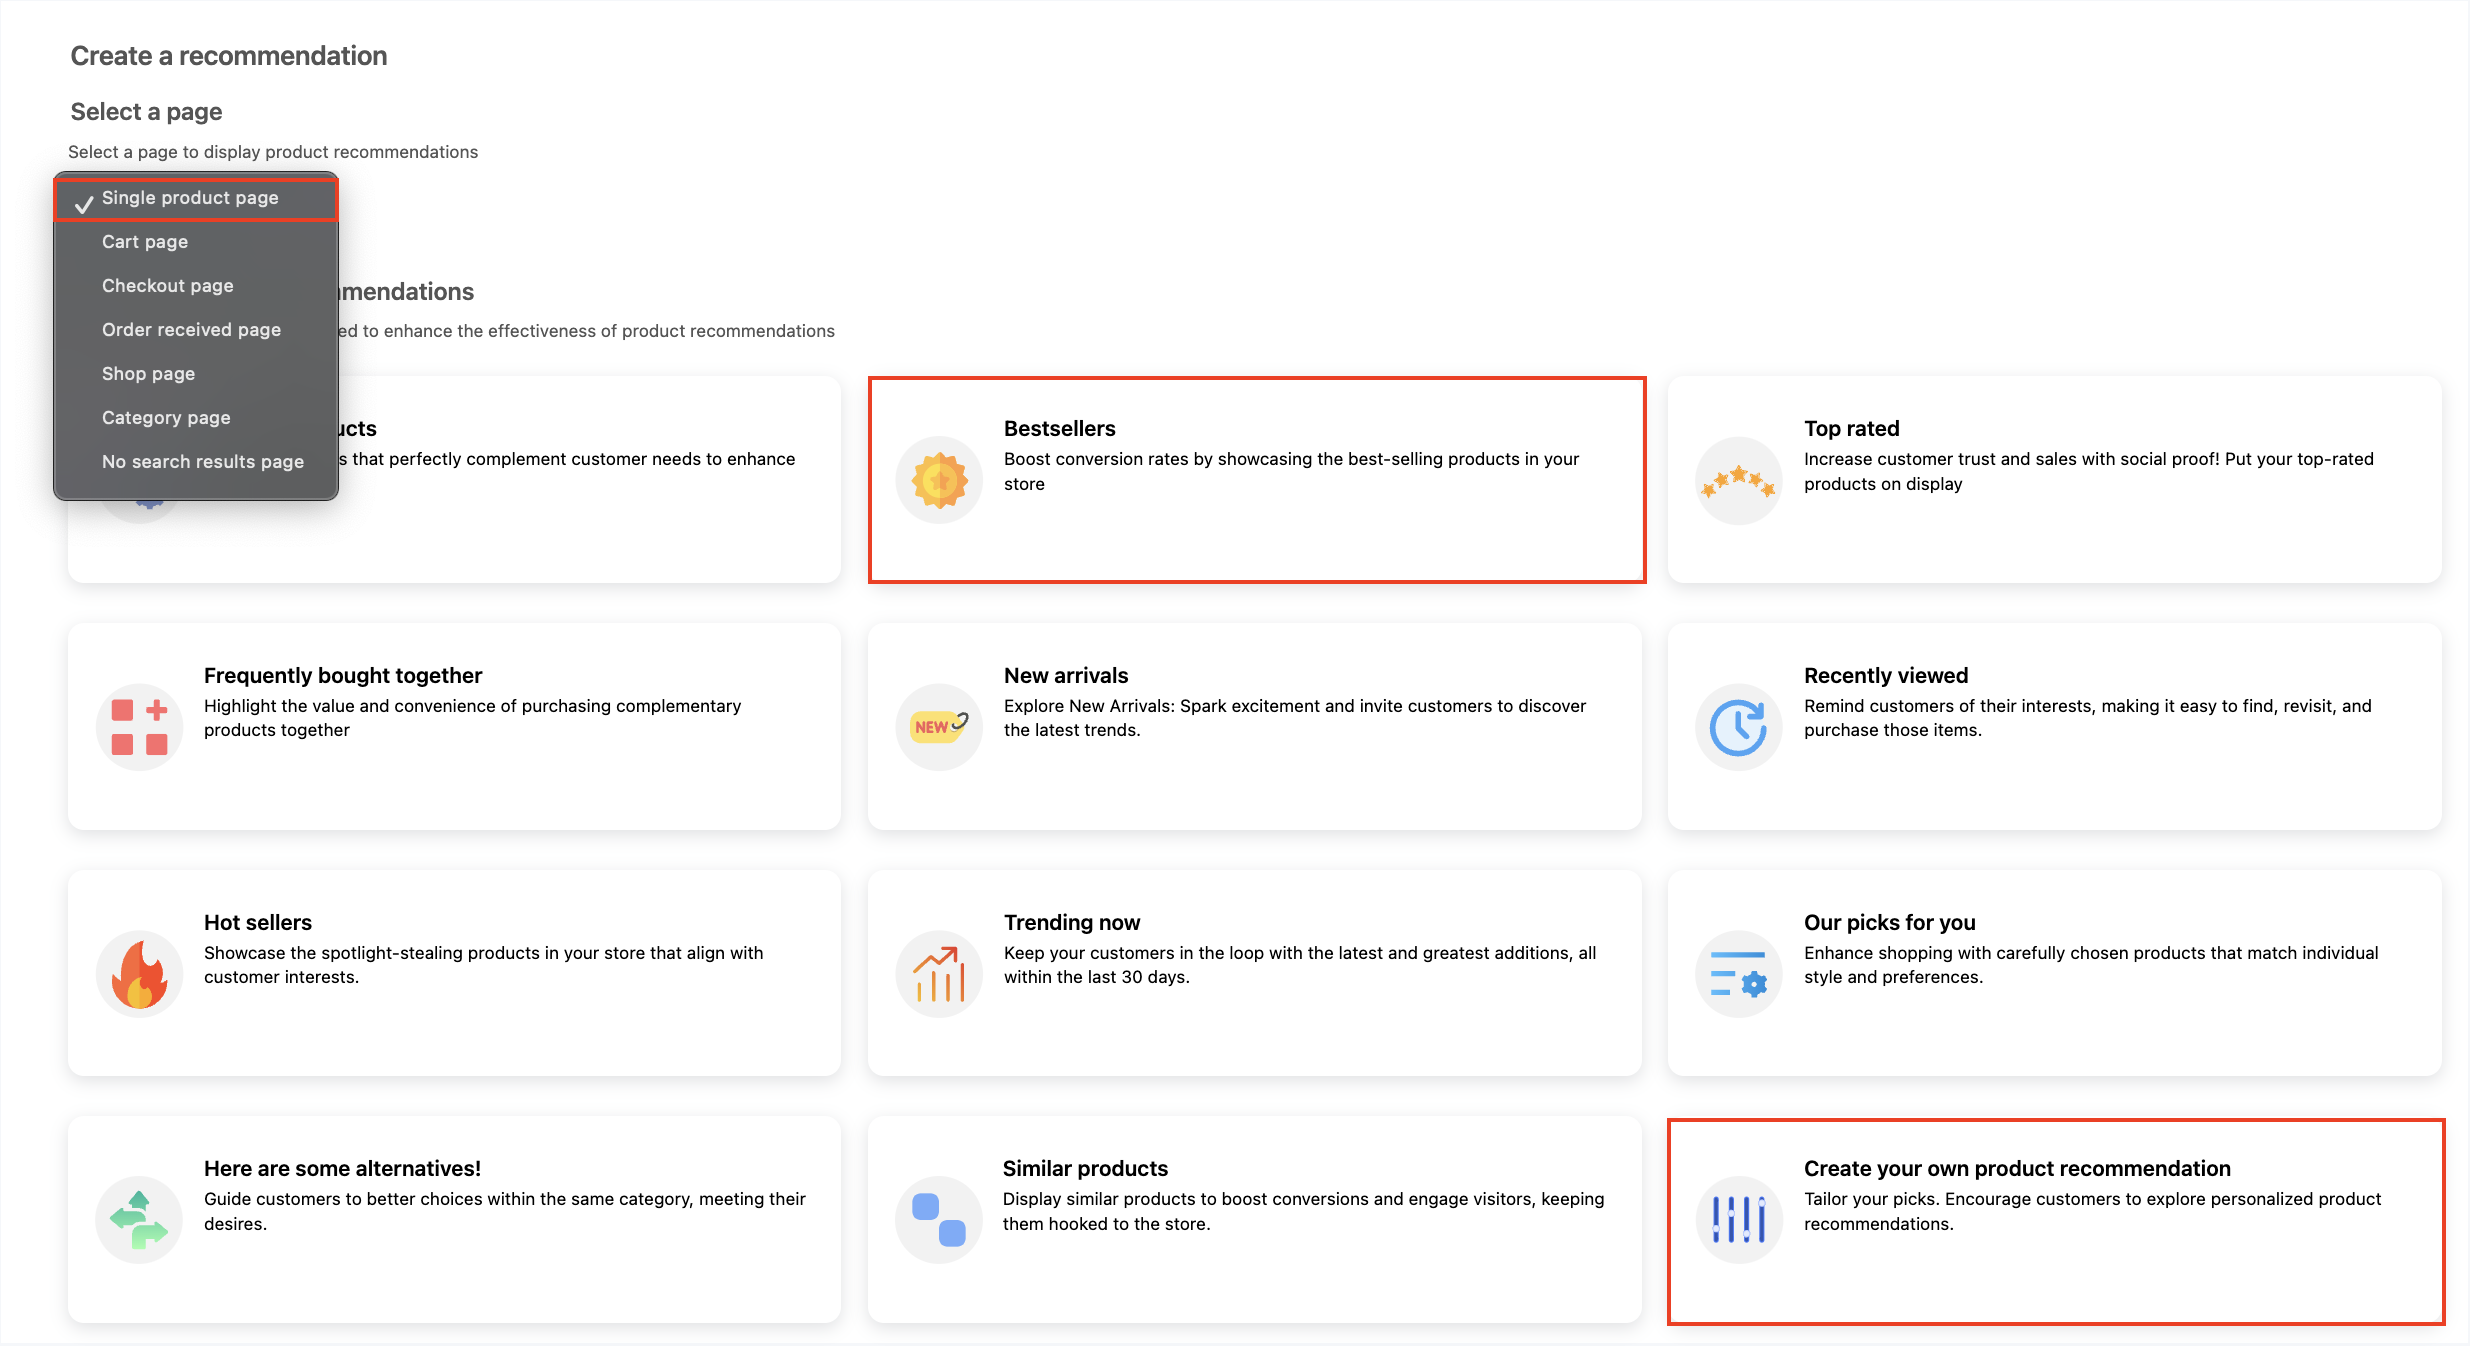Select the Bestsellers medal icon
2470x1346 pixels.
pos(938,479)
